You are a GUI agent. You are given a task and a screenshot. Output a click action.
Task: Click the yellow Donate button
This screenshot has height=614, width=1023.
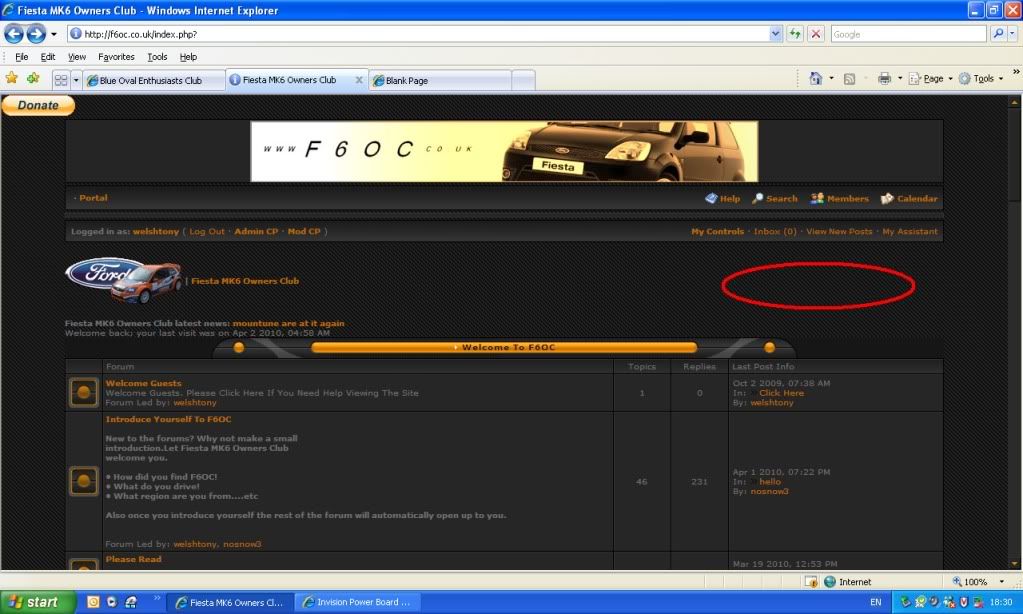pyautogui.click(x=38, y=105)
